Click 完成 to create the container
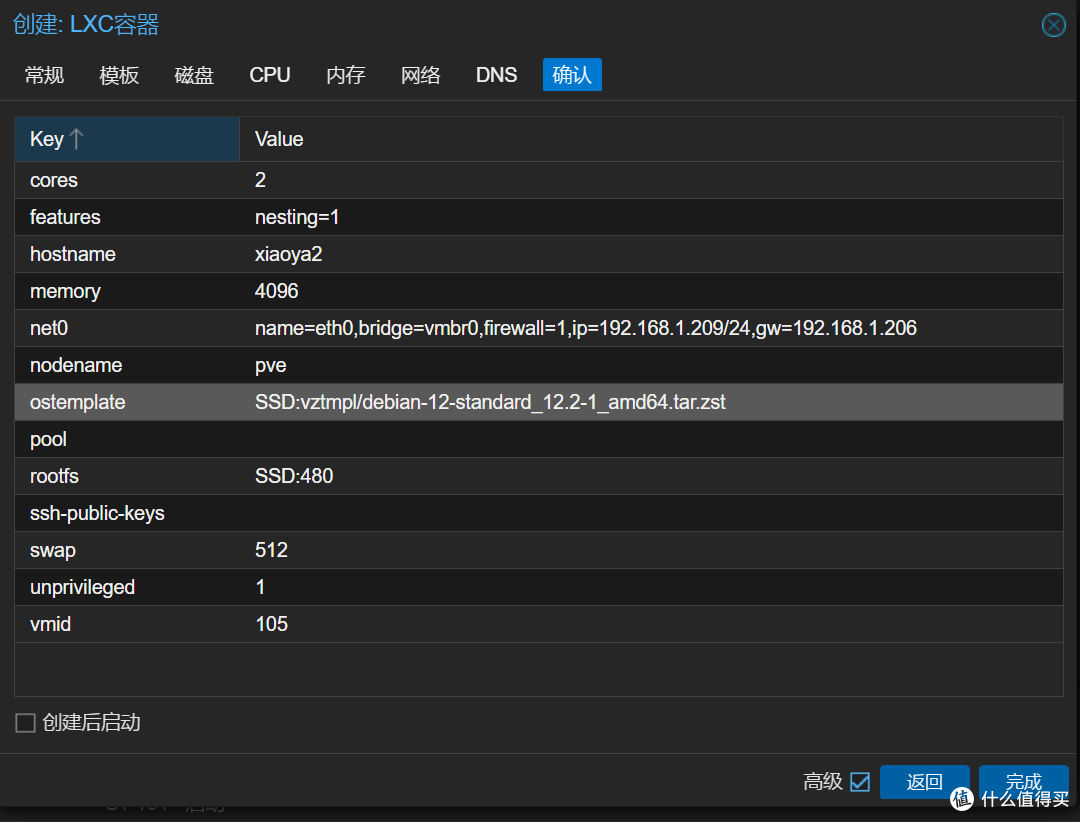The height and width of the screenshot is (822, 1080). (x=1023, y=782)
